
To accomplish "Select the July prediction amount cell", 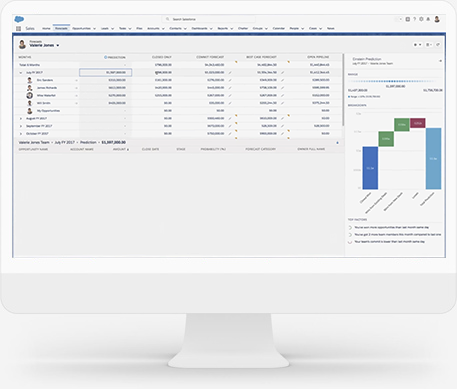I will [106, 72].
